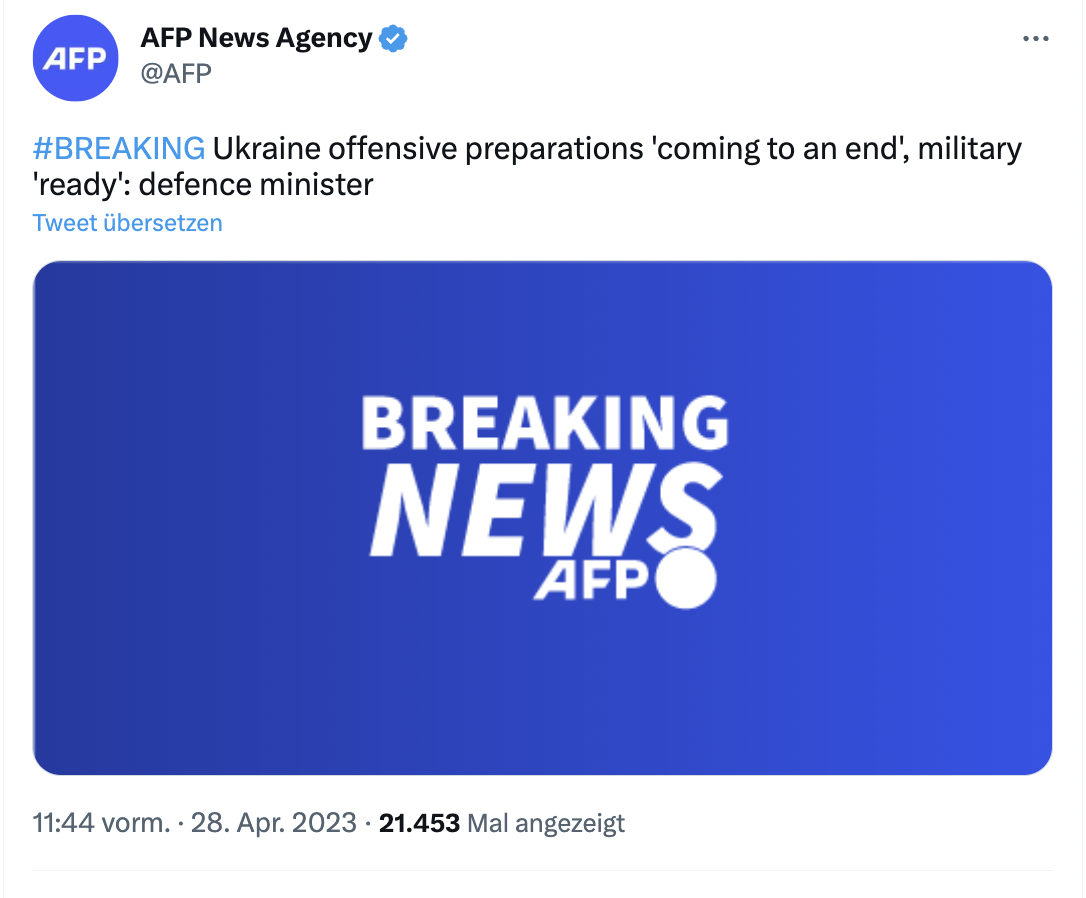Click the white circle in the AFP image logo
Image resolution: width=1086 pixels, height=898 pixels.
[x=685, y=578]
